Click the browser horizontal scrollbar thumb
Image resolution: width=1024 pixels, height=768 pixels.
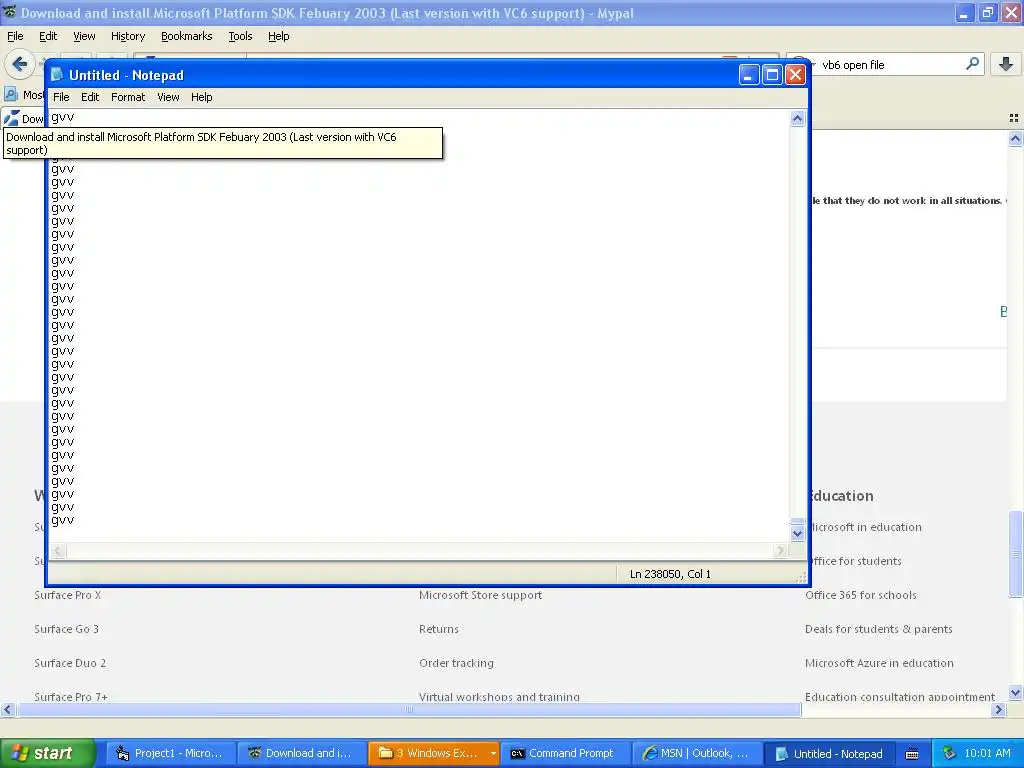409,710
